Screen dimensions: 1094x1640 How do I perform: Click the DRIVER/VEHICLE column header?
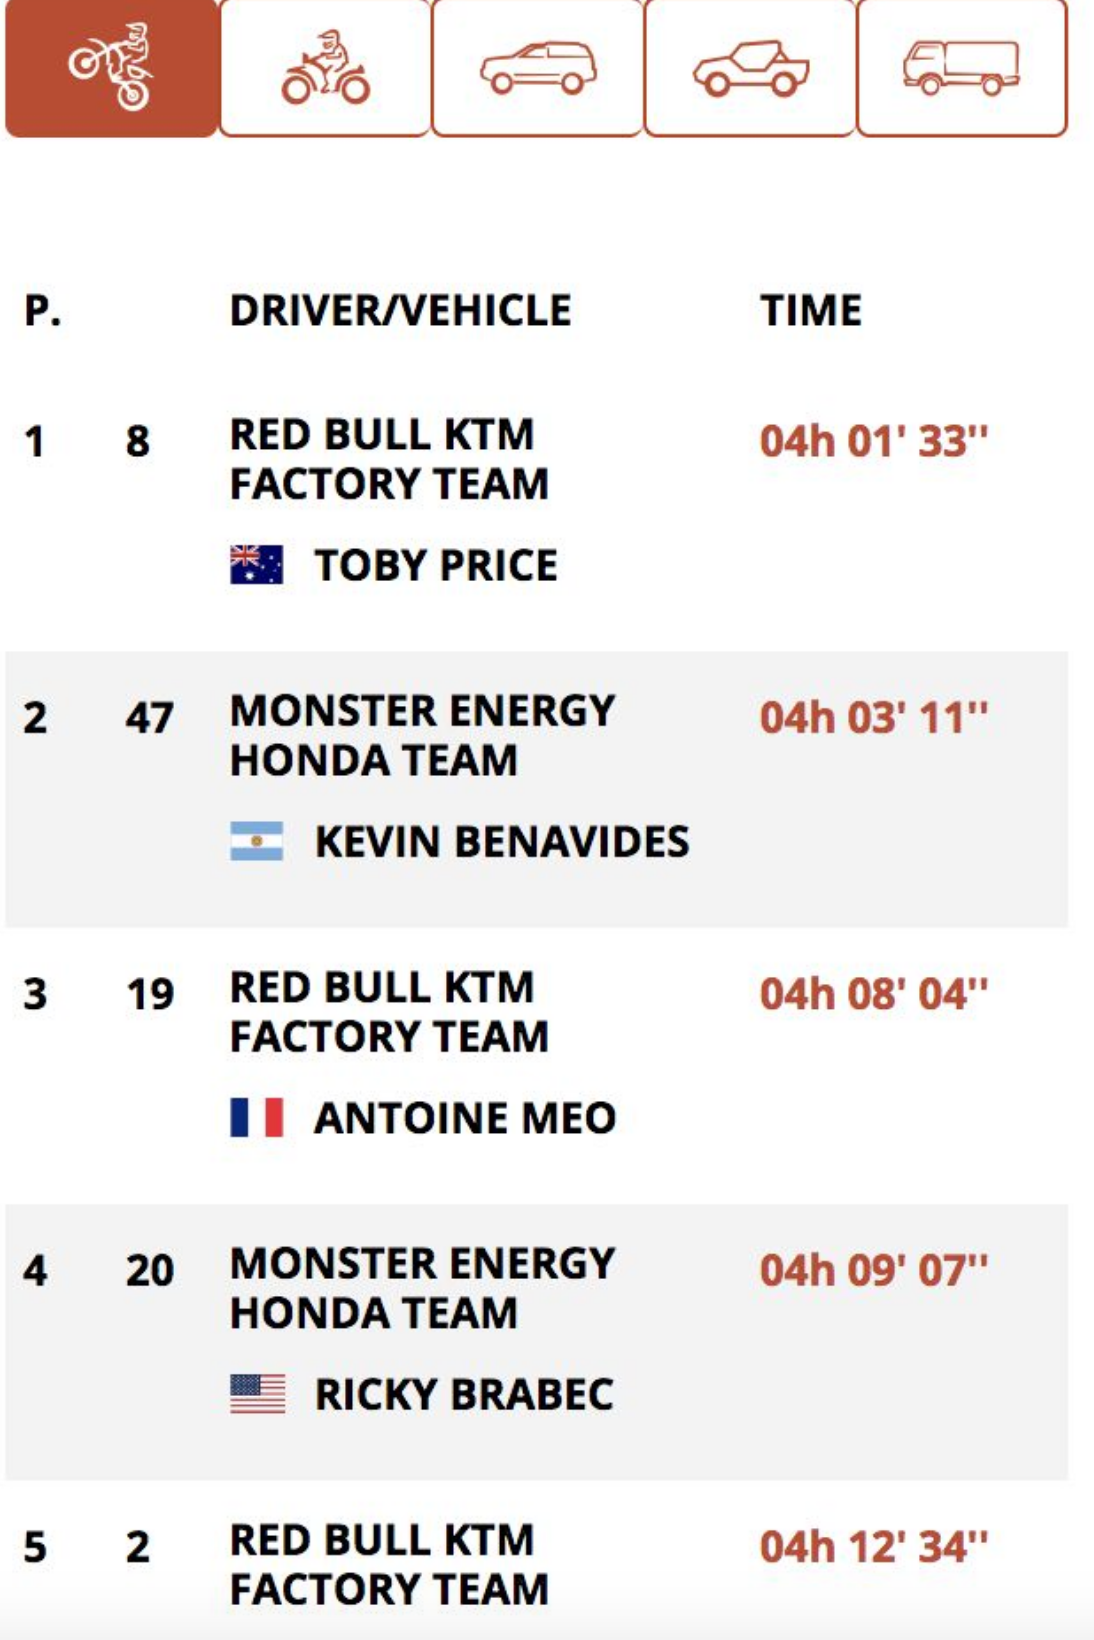[400, 310]
